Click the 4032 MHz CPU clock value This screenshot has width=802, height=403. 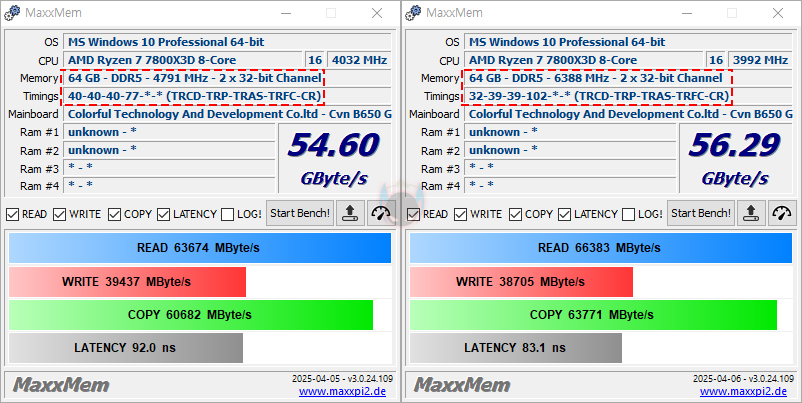pyautogui.click(x=359, y=60)
